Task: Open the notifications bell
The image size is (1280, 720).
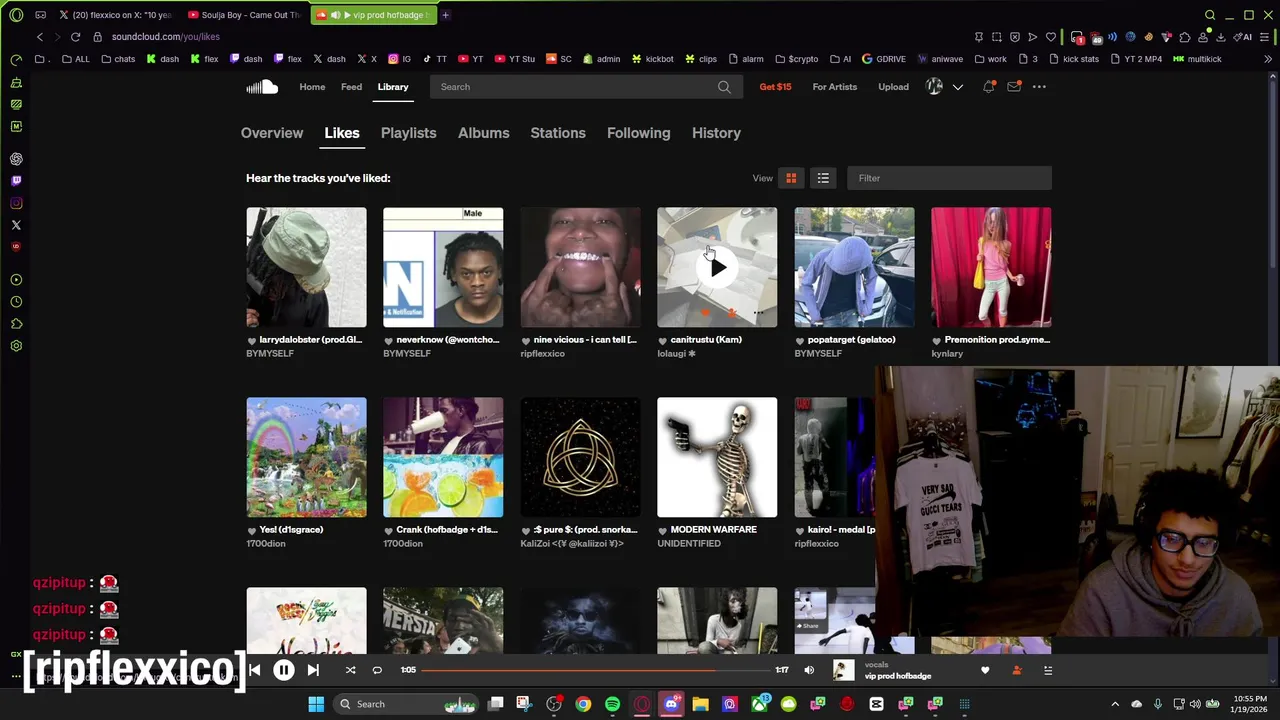Action: point(988,87)
